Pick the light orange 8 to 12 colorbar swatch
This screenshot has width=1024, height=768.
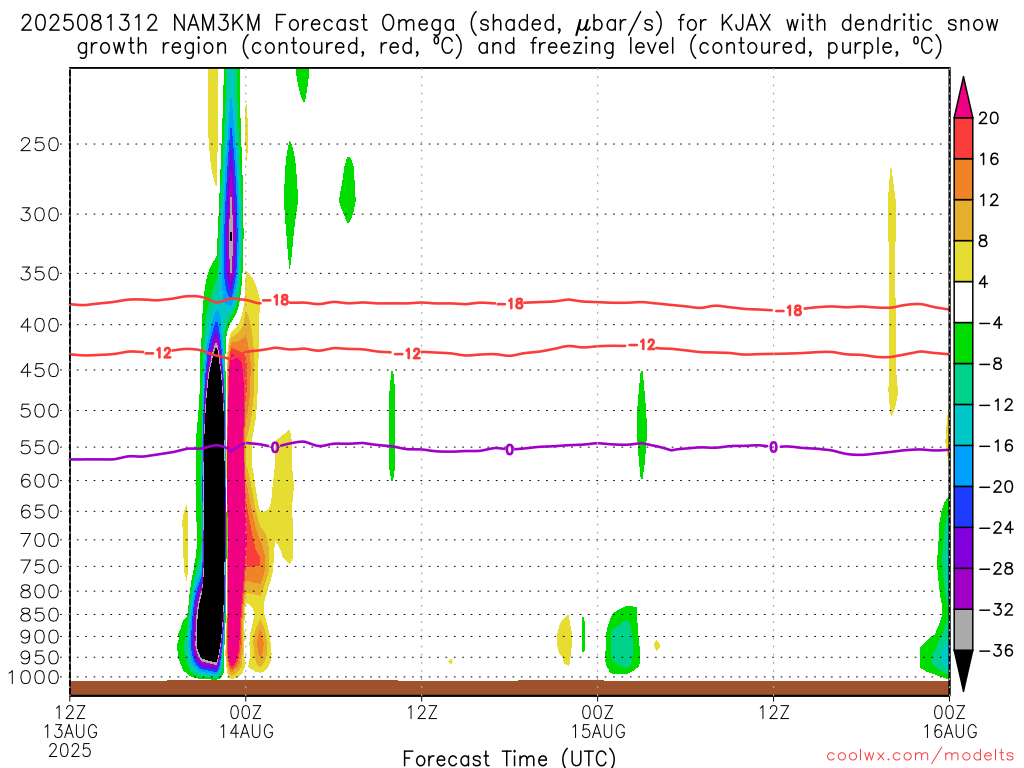(x=963, y=220)
